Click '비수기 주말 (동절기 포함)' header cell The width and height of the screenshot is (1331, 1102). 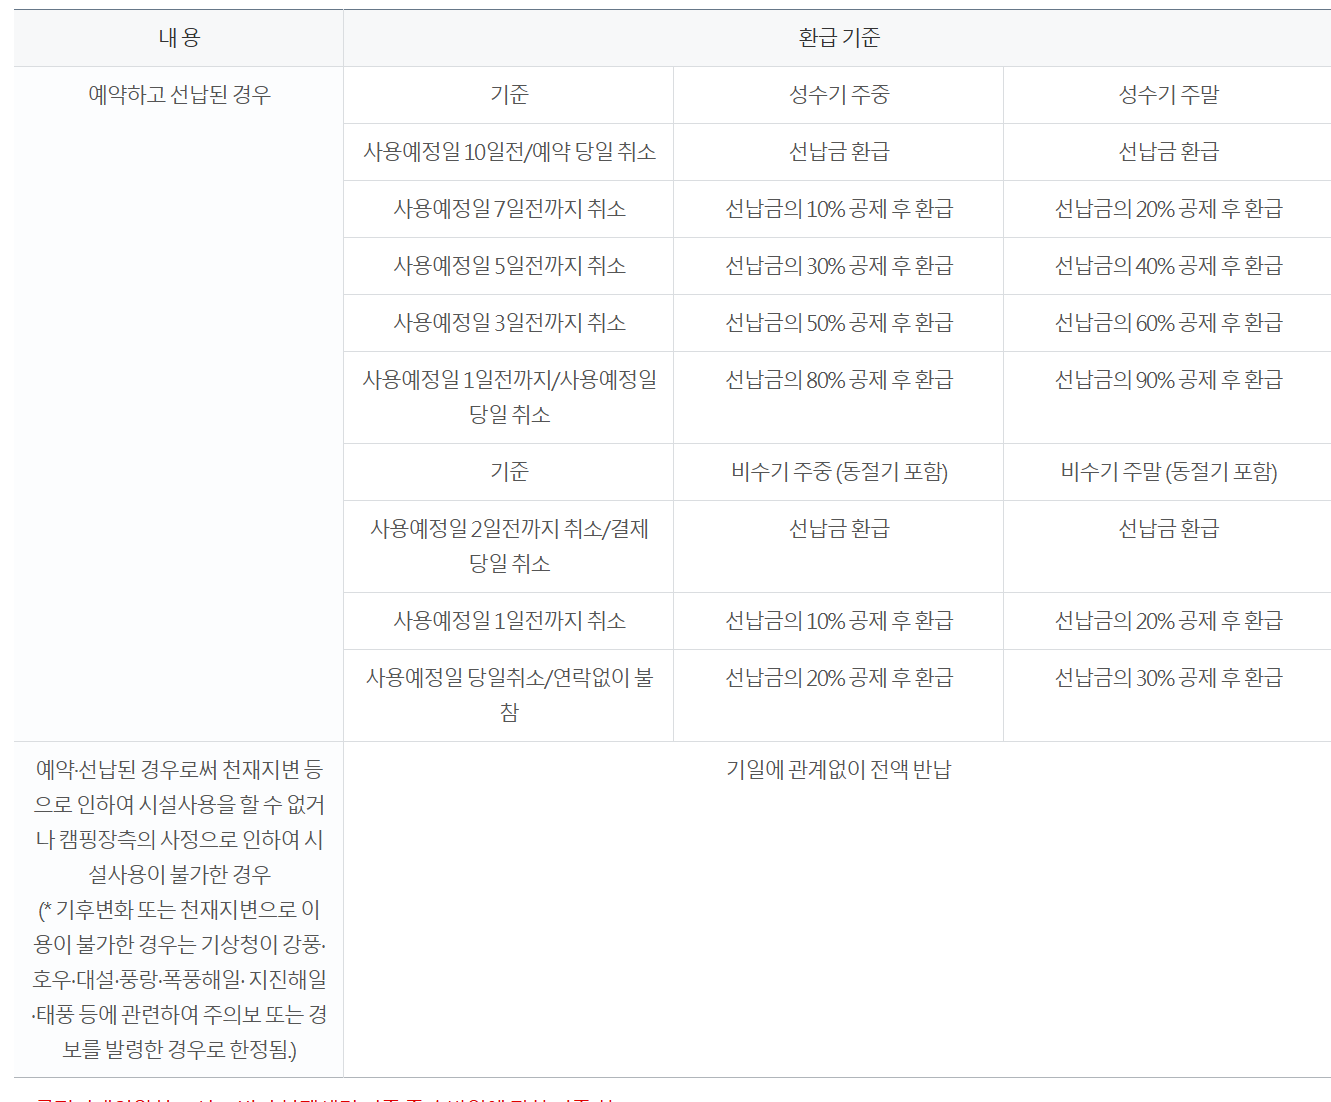point(1168,472)
